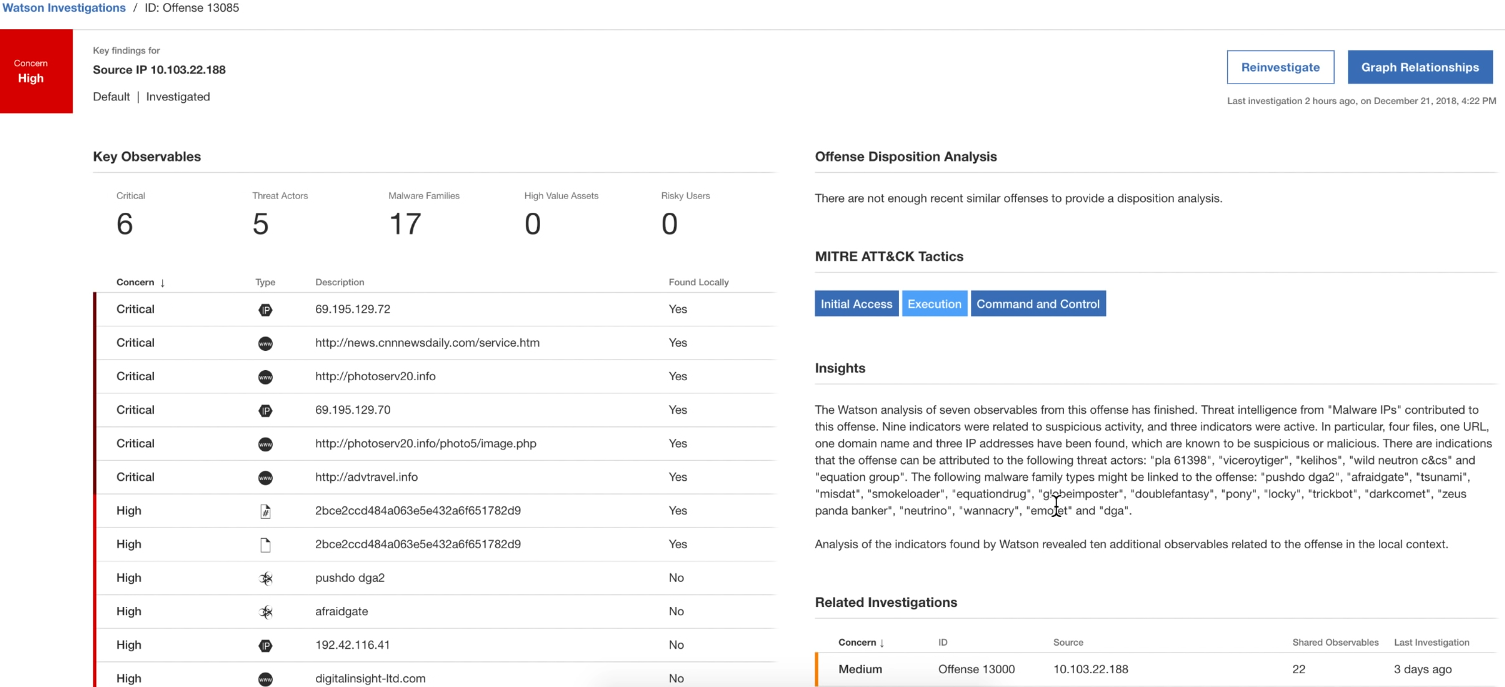The width and height of the screenshot is (1505, 687).
Task: Click http://news.cnnnewsdaily.com/service.htm entry
Action: pyautogui.click(x=427, y=343)
